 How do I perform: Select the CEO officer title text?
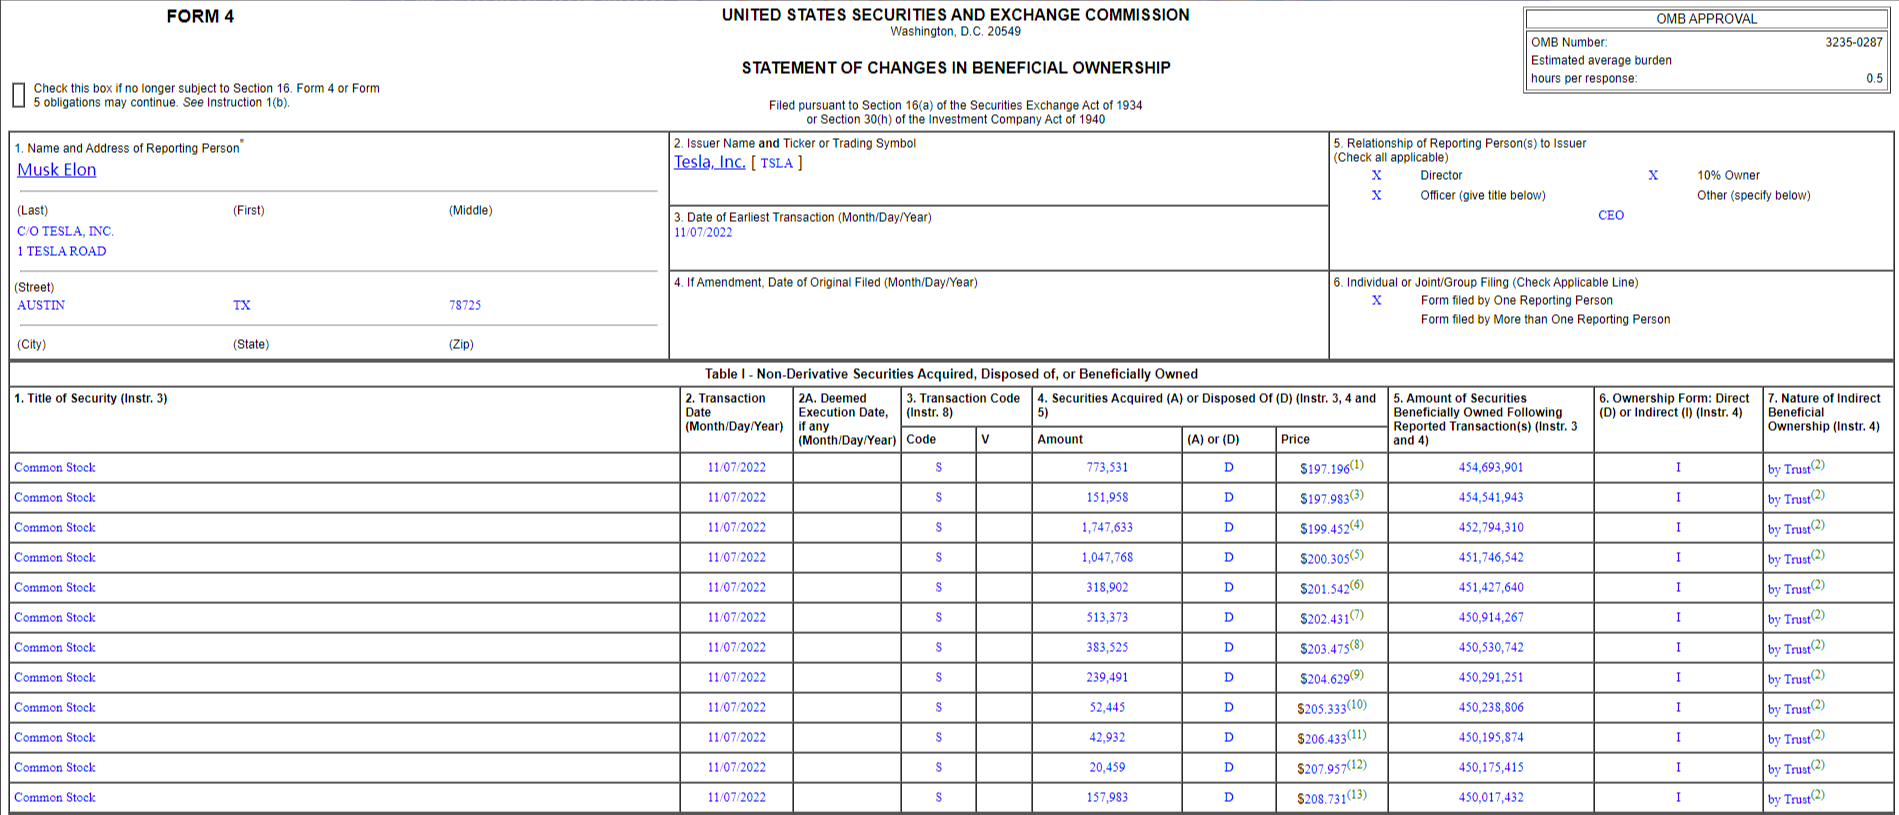(x=1610, y=215)
